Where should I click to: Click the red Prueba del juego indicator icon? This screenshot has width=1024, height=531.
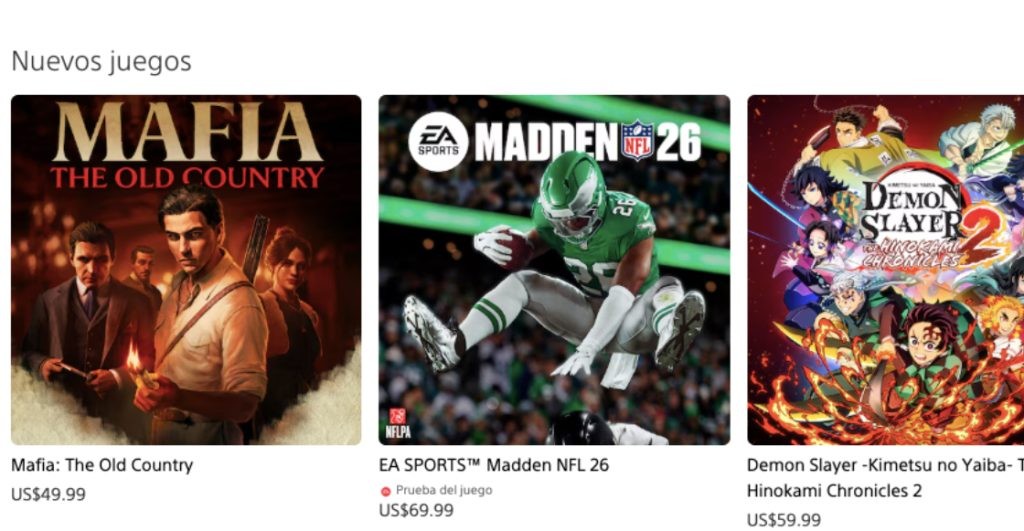point(386,491)
